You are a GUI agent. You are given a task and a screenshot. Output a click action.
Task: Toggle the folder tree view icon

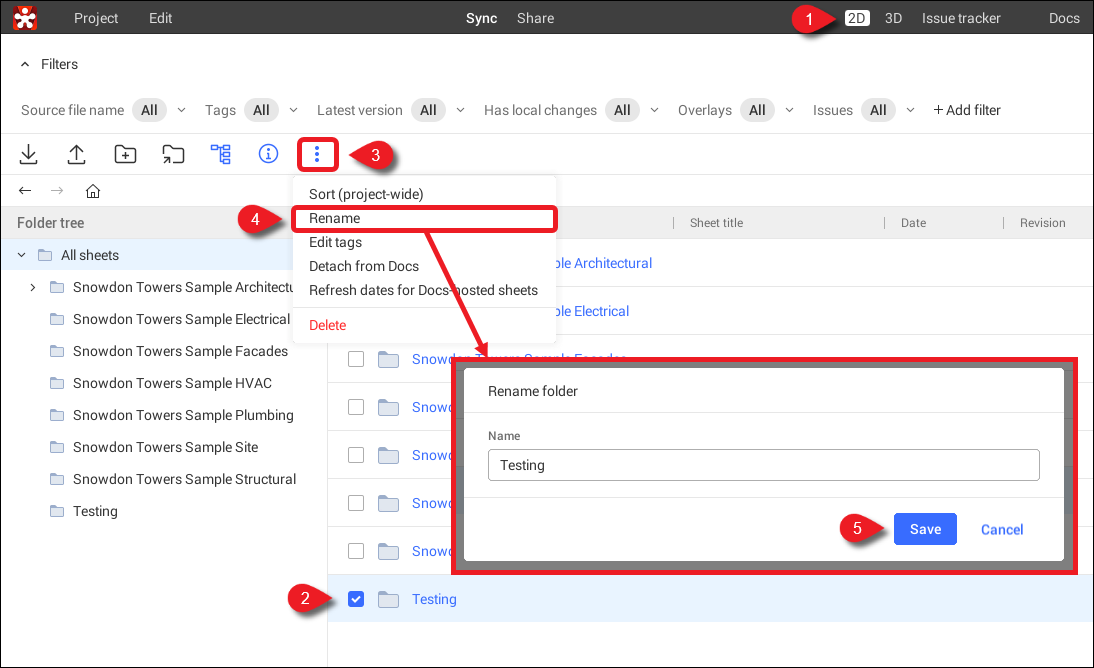coord(220,154)
